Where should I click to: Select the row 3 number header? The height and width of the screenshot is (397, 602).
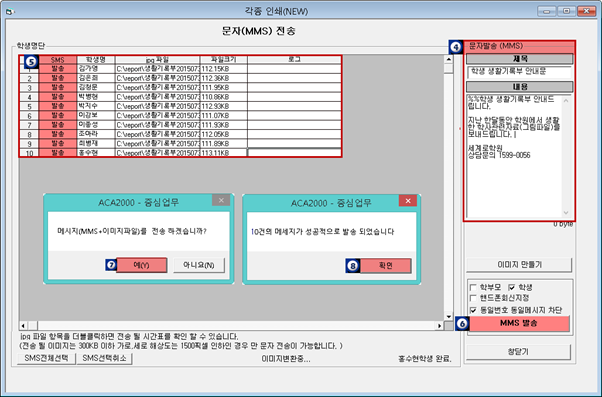click(x=29, y=88)
